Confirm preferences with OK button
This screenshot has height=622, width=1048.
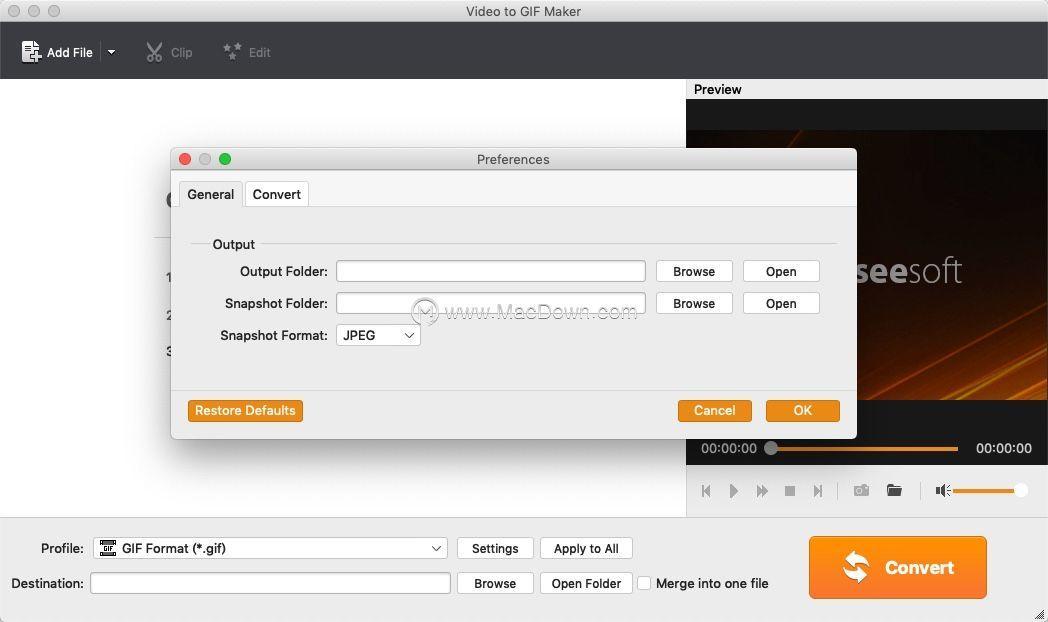tap(803, 411)
